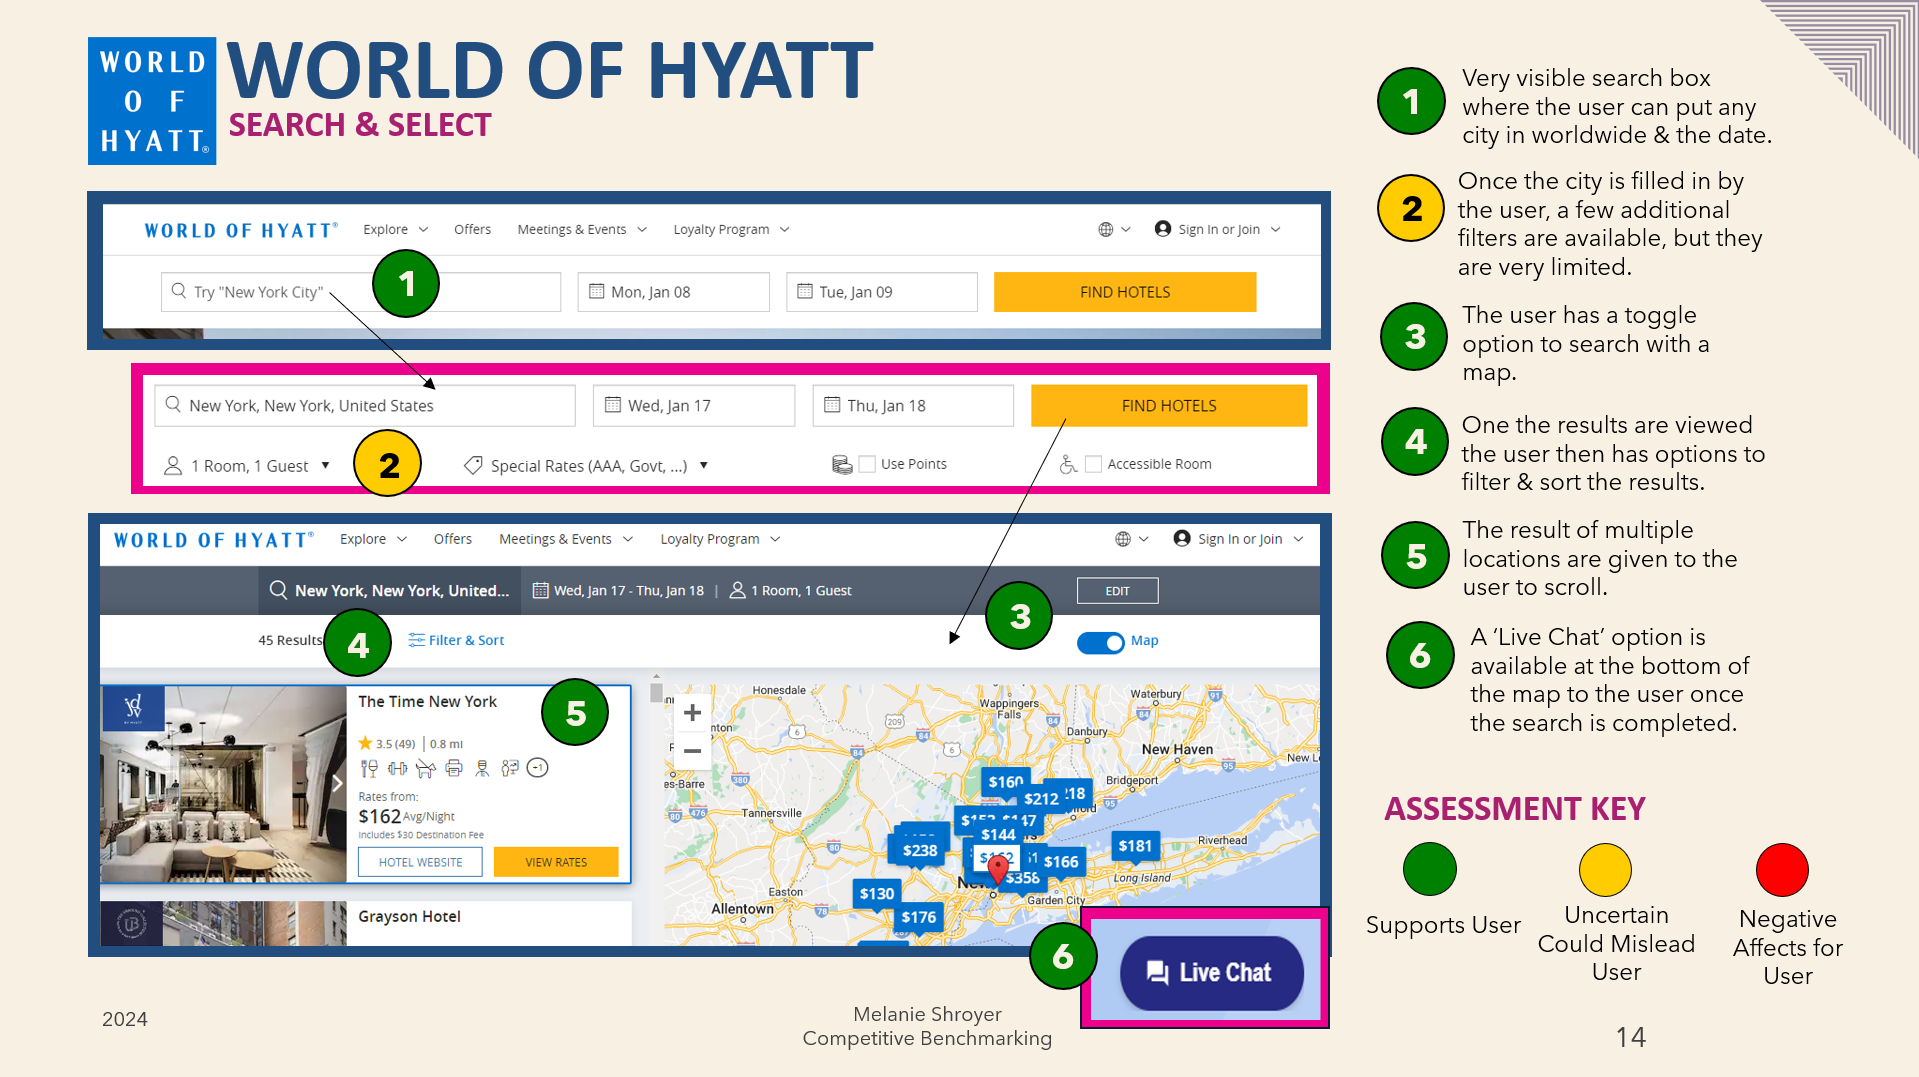
Task: Click the wheelchair accessibility icon
Action: coord(1068,464)
